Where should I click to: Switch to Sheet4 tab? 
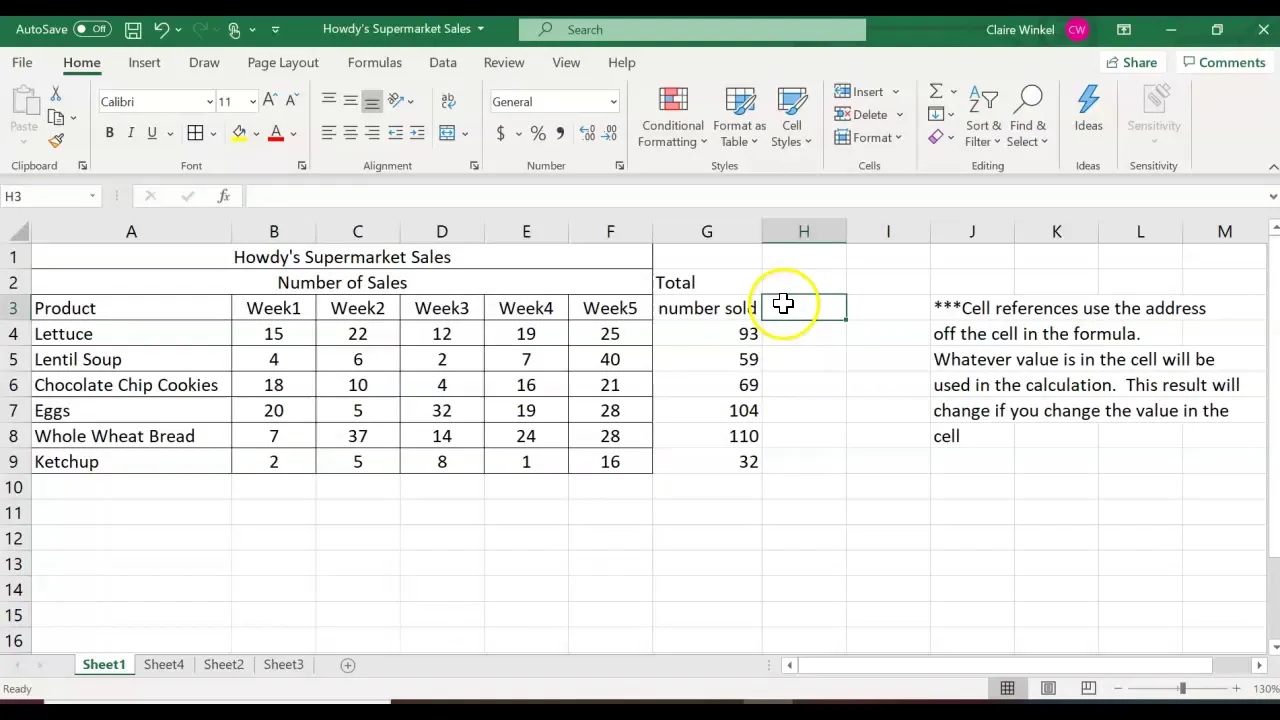[164, 664]
